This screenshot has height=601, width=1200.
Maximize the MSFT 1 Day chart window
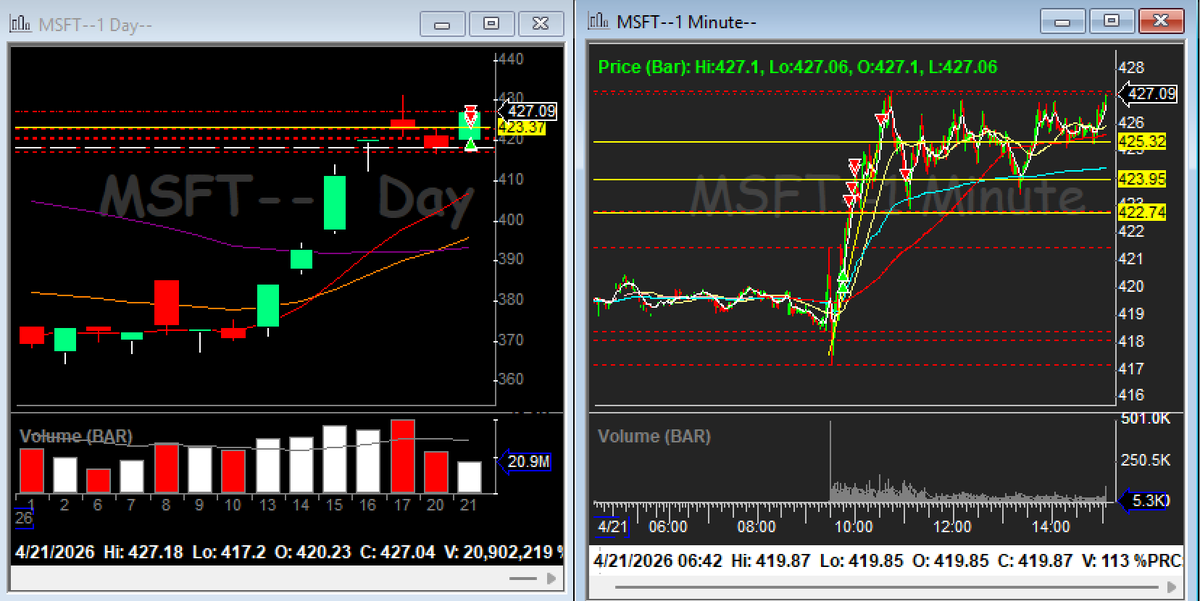pyautogui.click(x=491, y=22)
